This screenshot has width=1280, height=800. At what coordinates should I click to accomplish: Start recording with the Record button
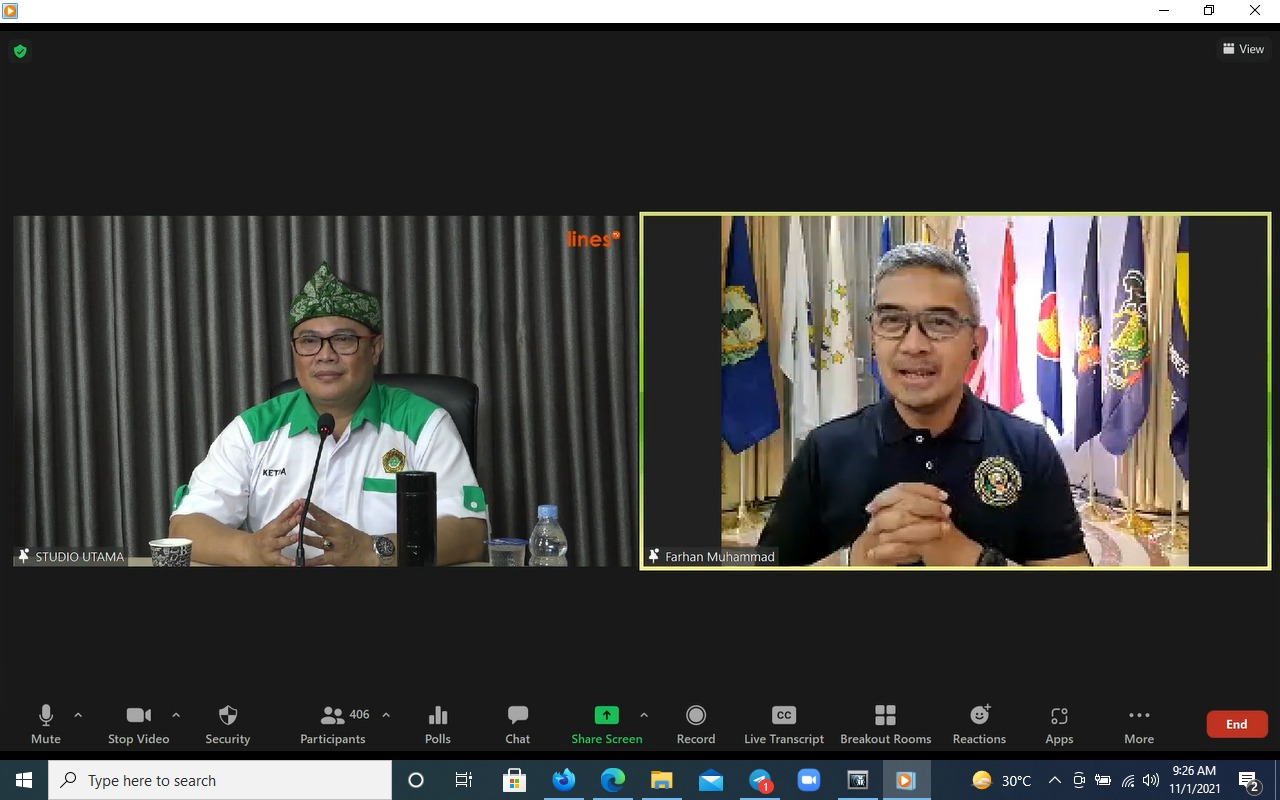coord(696,725)
